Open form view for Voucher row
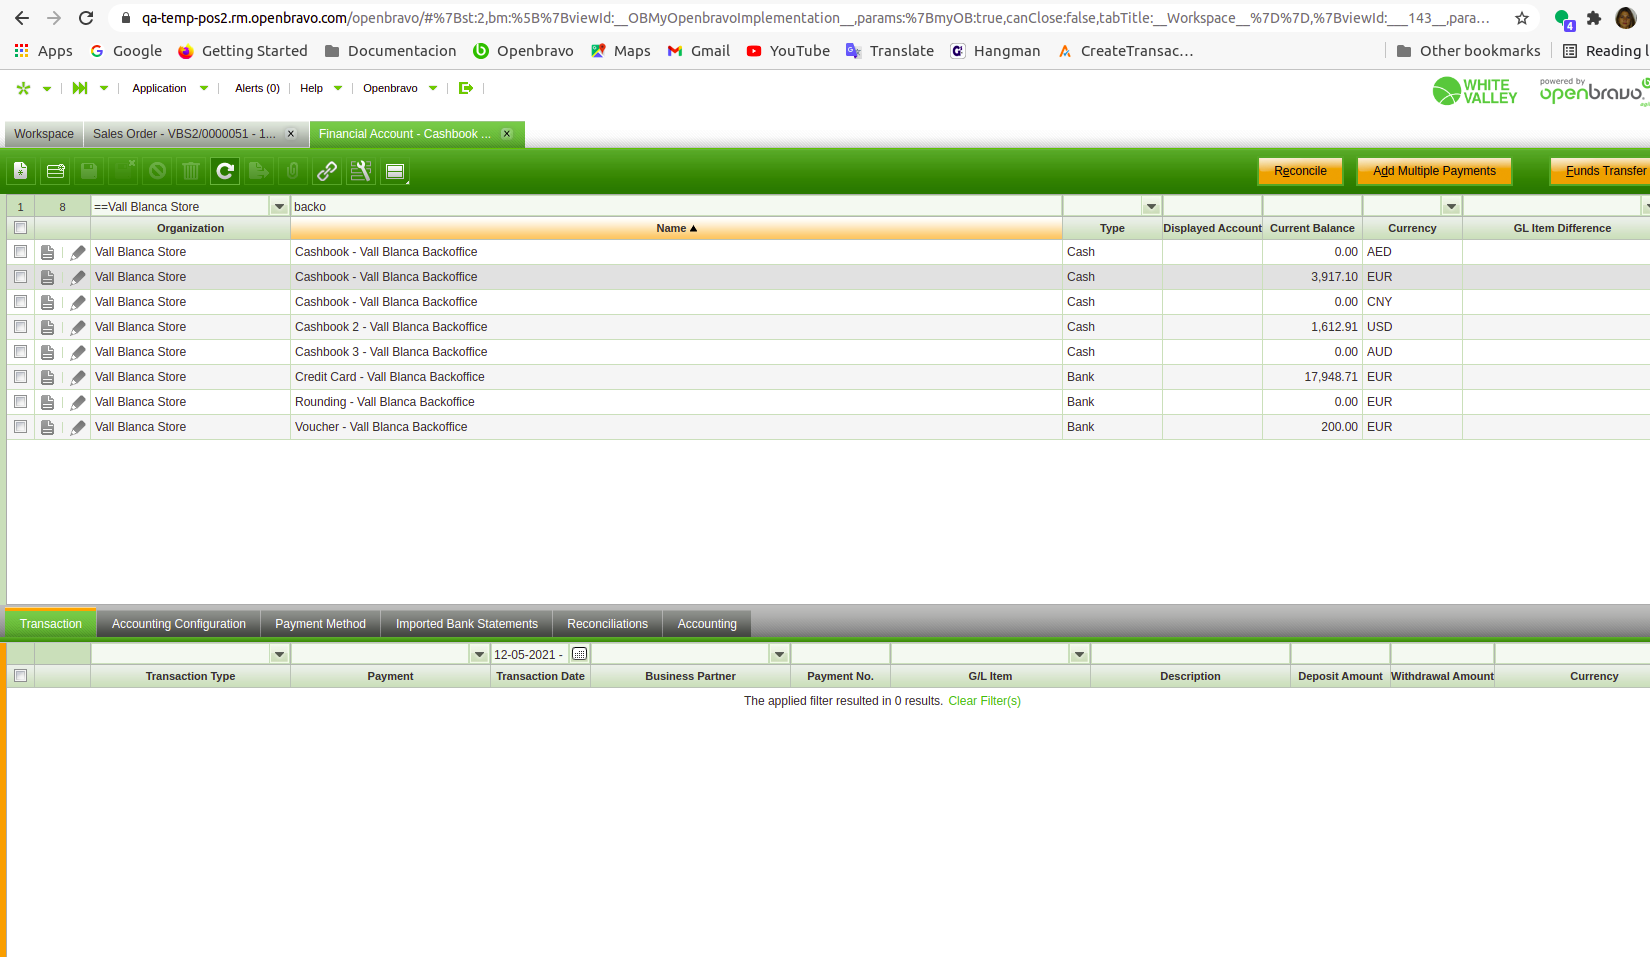This screenshot has height=957, width=1650. [x=47, y=427]
